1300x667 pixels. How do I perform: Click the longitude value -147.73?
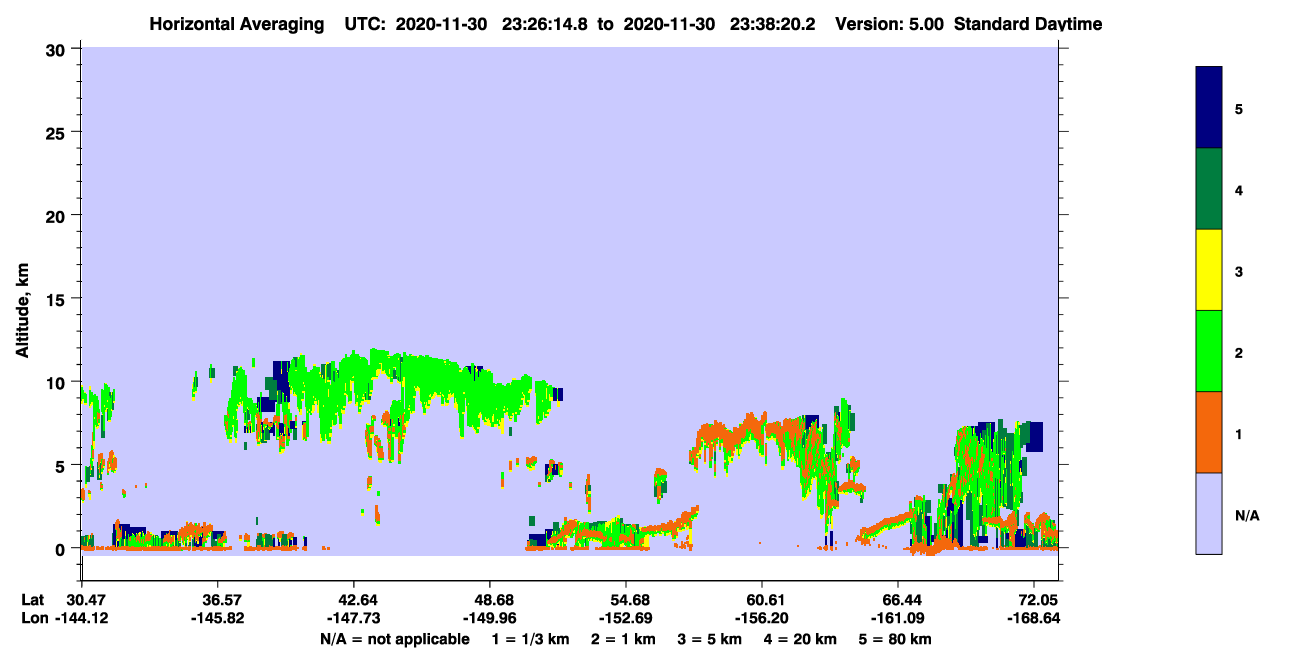[x=354, y=618]
